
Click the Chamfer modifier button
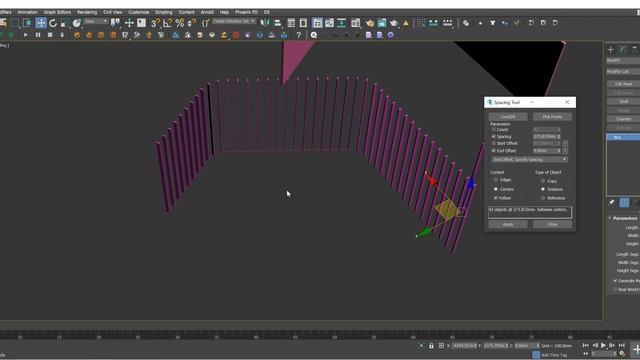624,119
